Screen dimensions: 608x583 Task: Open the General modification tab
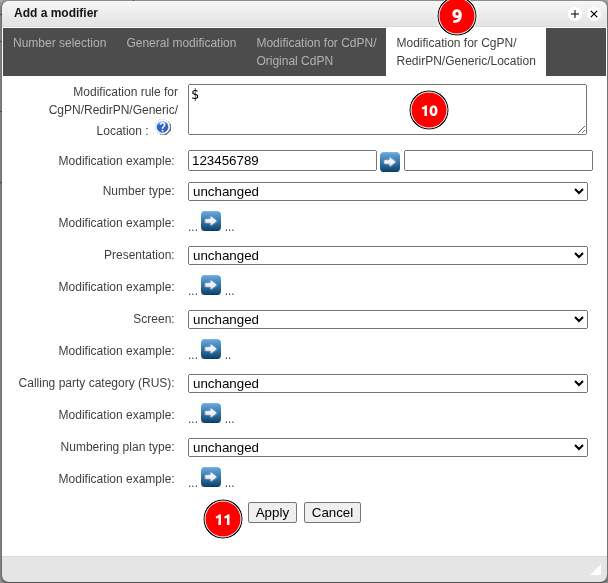(x=181, y=43)
